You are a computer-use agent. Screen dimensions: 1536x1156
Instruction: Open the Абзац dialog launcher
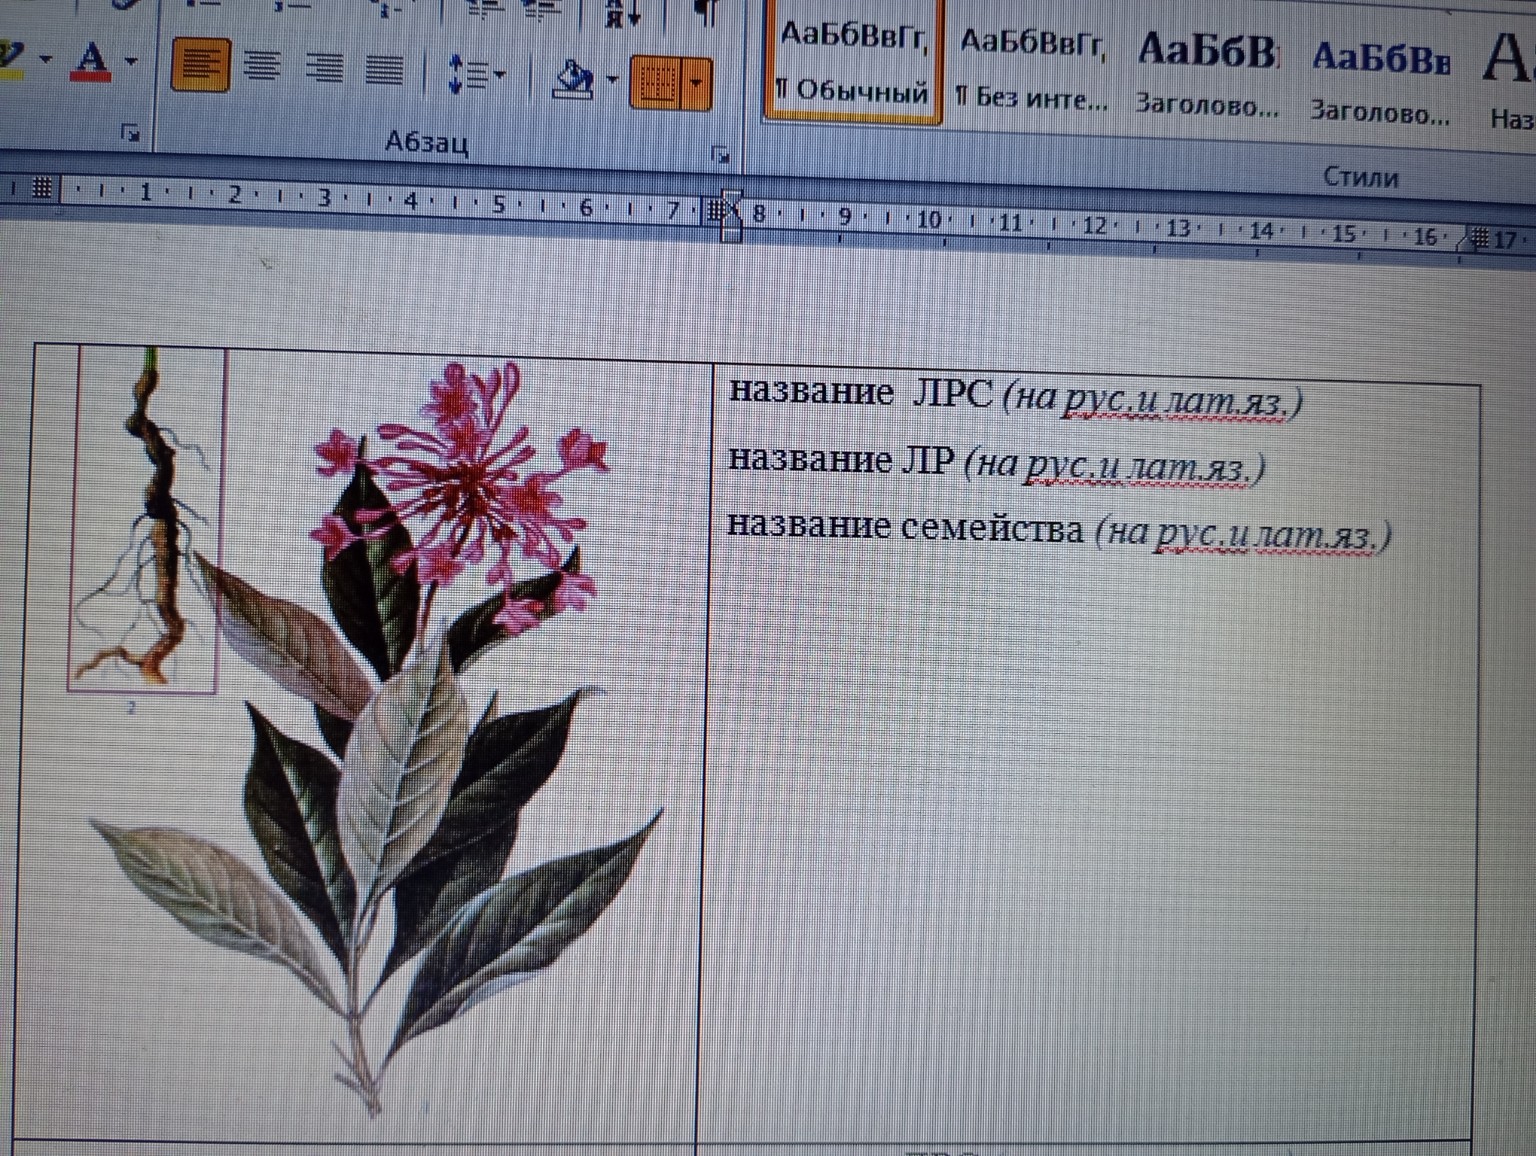[x=719, y=154]
